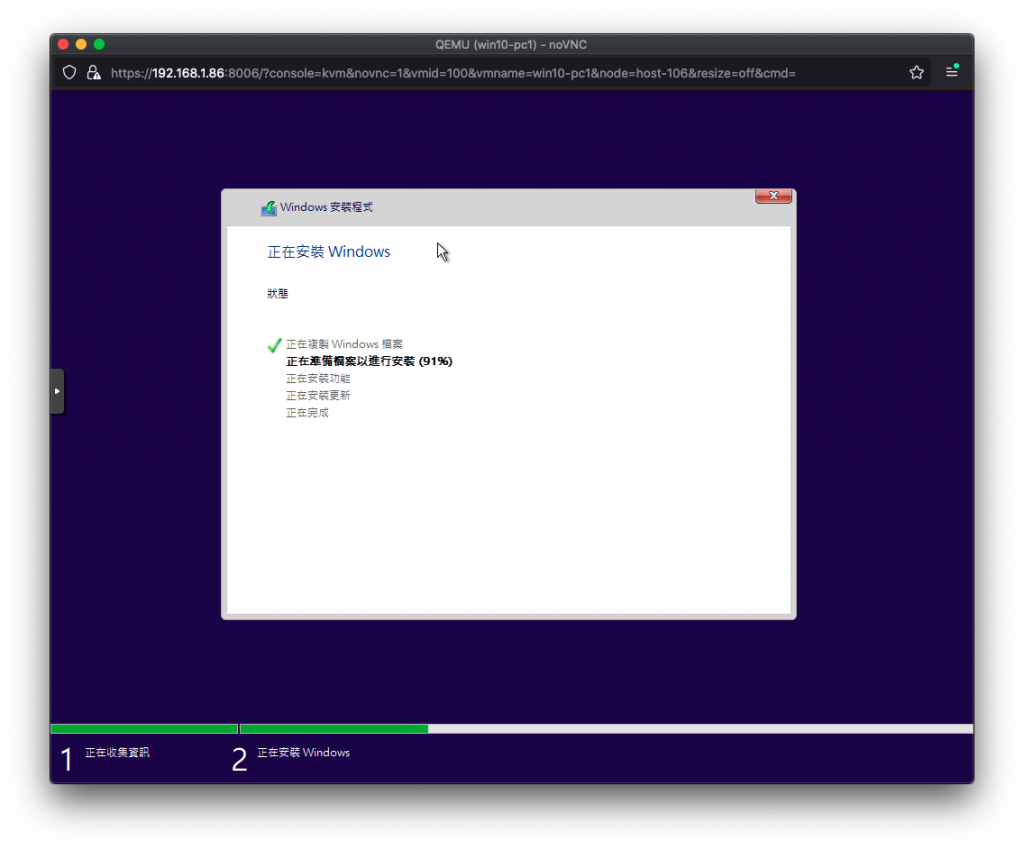Click the green fullscreen window button

(99, 44)
